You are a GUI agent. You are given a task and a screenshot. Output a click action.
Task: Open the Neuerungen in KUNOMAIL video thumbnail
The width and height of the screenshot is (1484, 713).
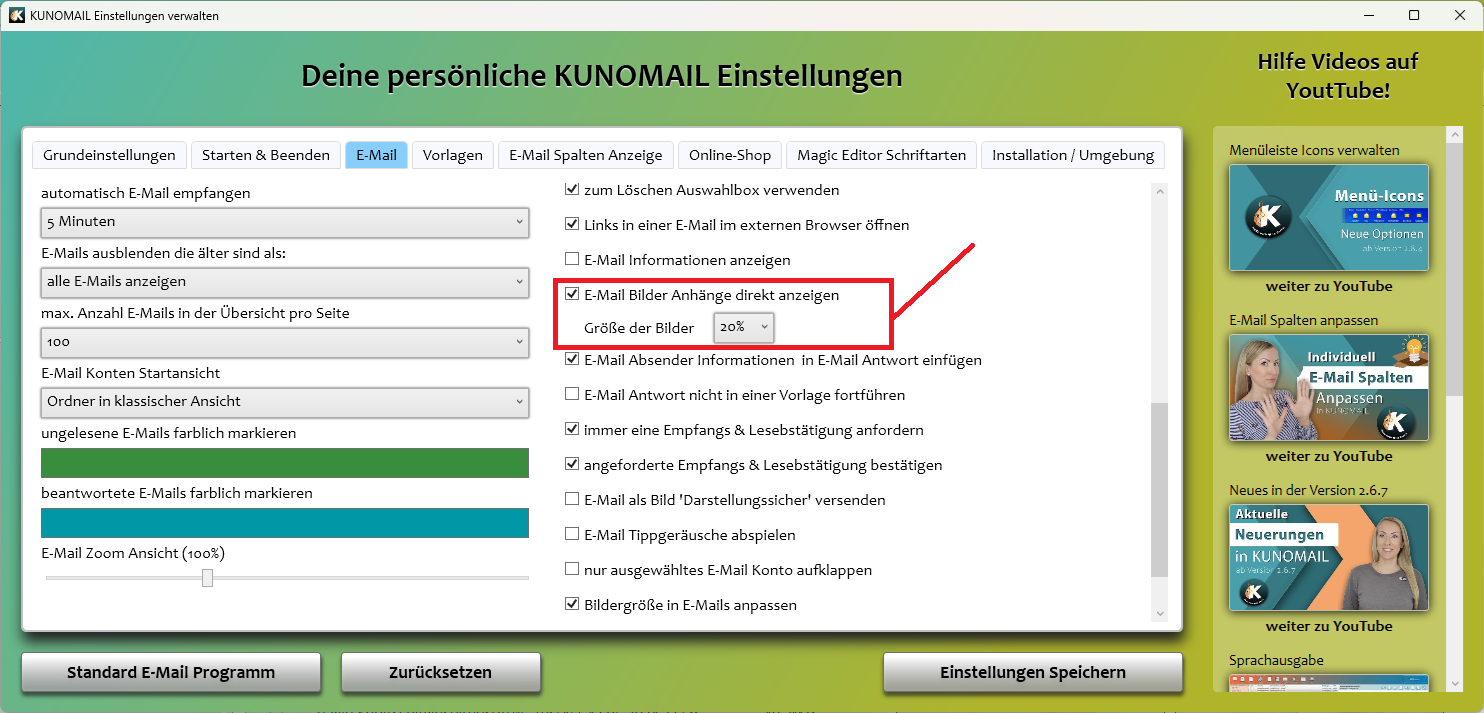[x=1329, y=558]
